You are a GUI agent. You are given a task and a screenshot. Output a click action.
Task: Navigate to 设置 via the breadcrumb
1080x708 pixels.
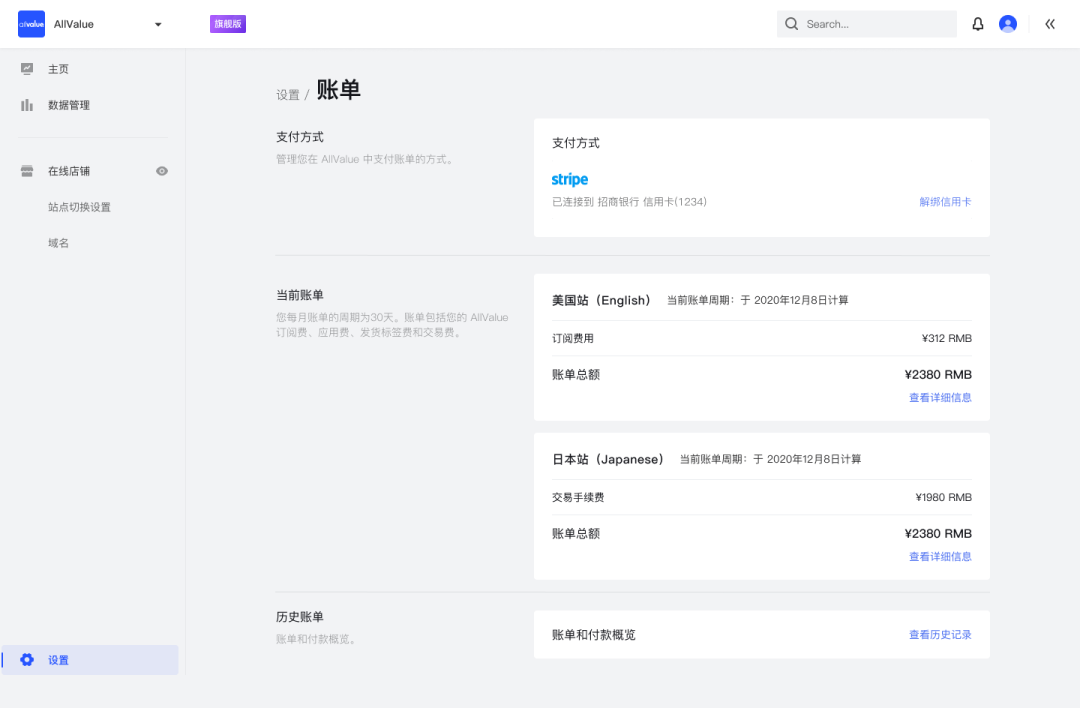click(288, 93)
